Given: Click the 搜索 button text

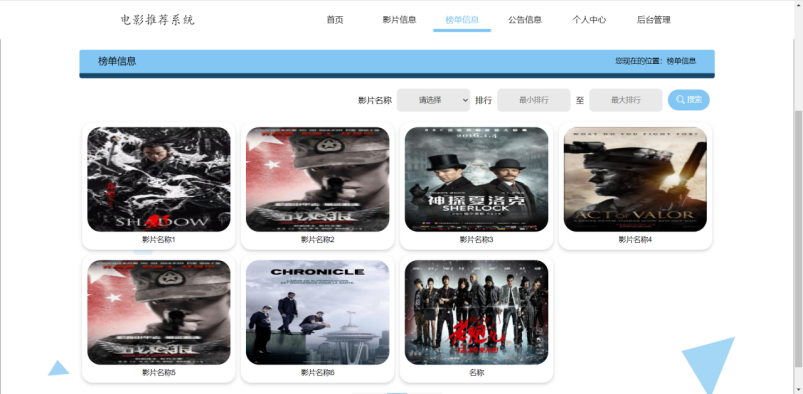Looking at the screenshot, I should pyautogui.click(x=695, y=100).
